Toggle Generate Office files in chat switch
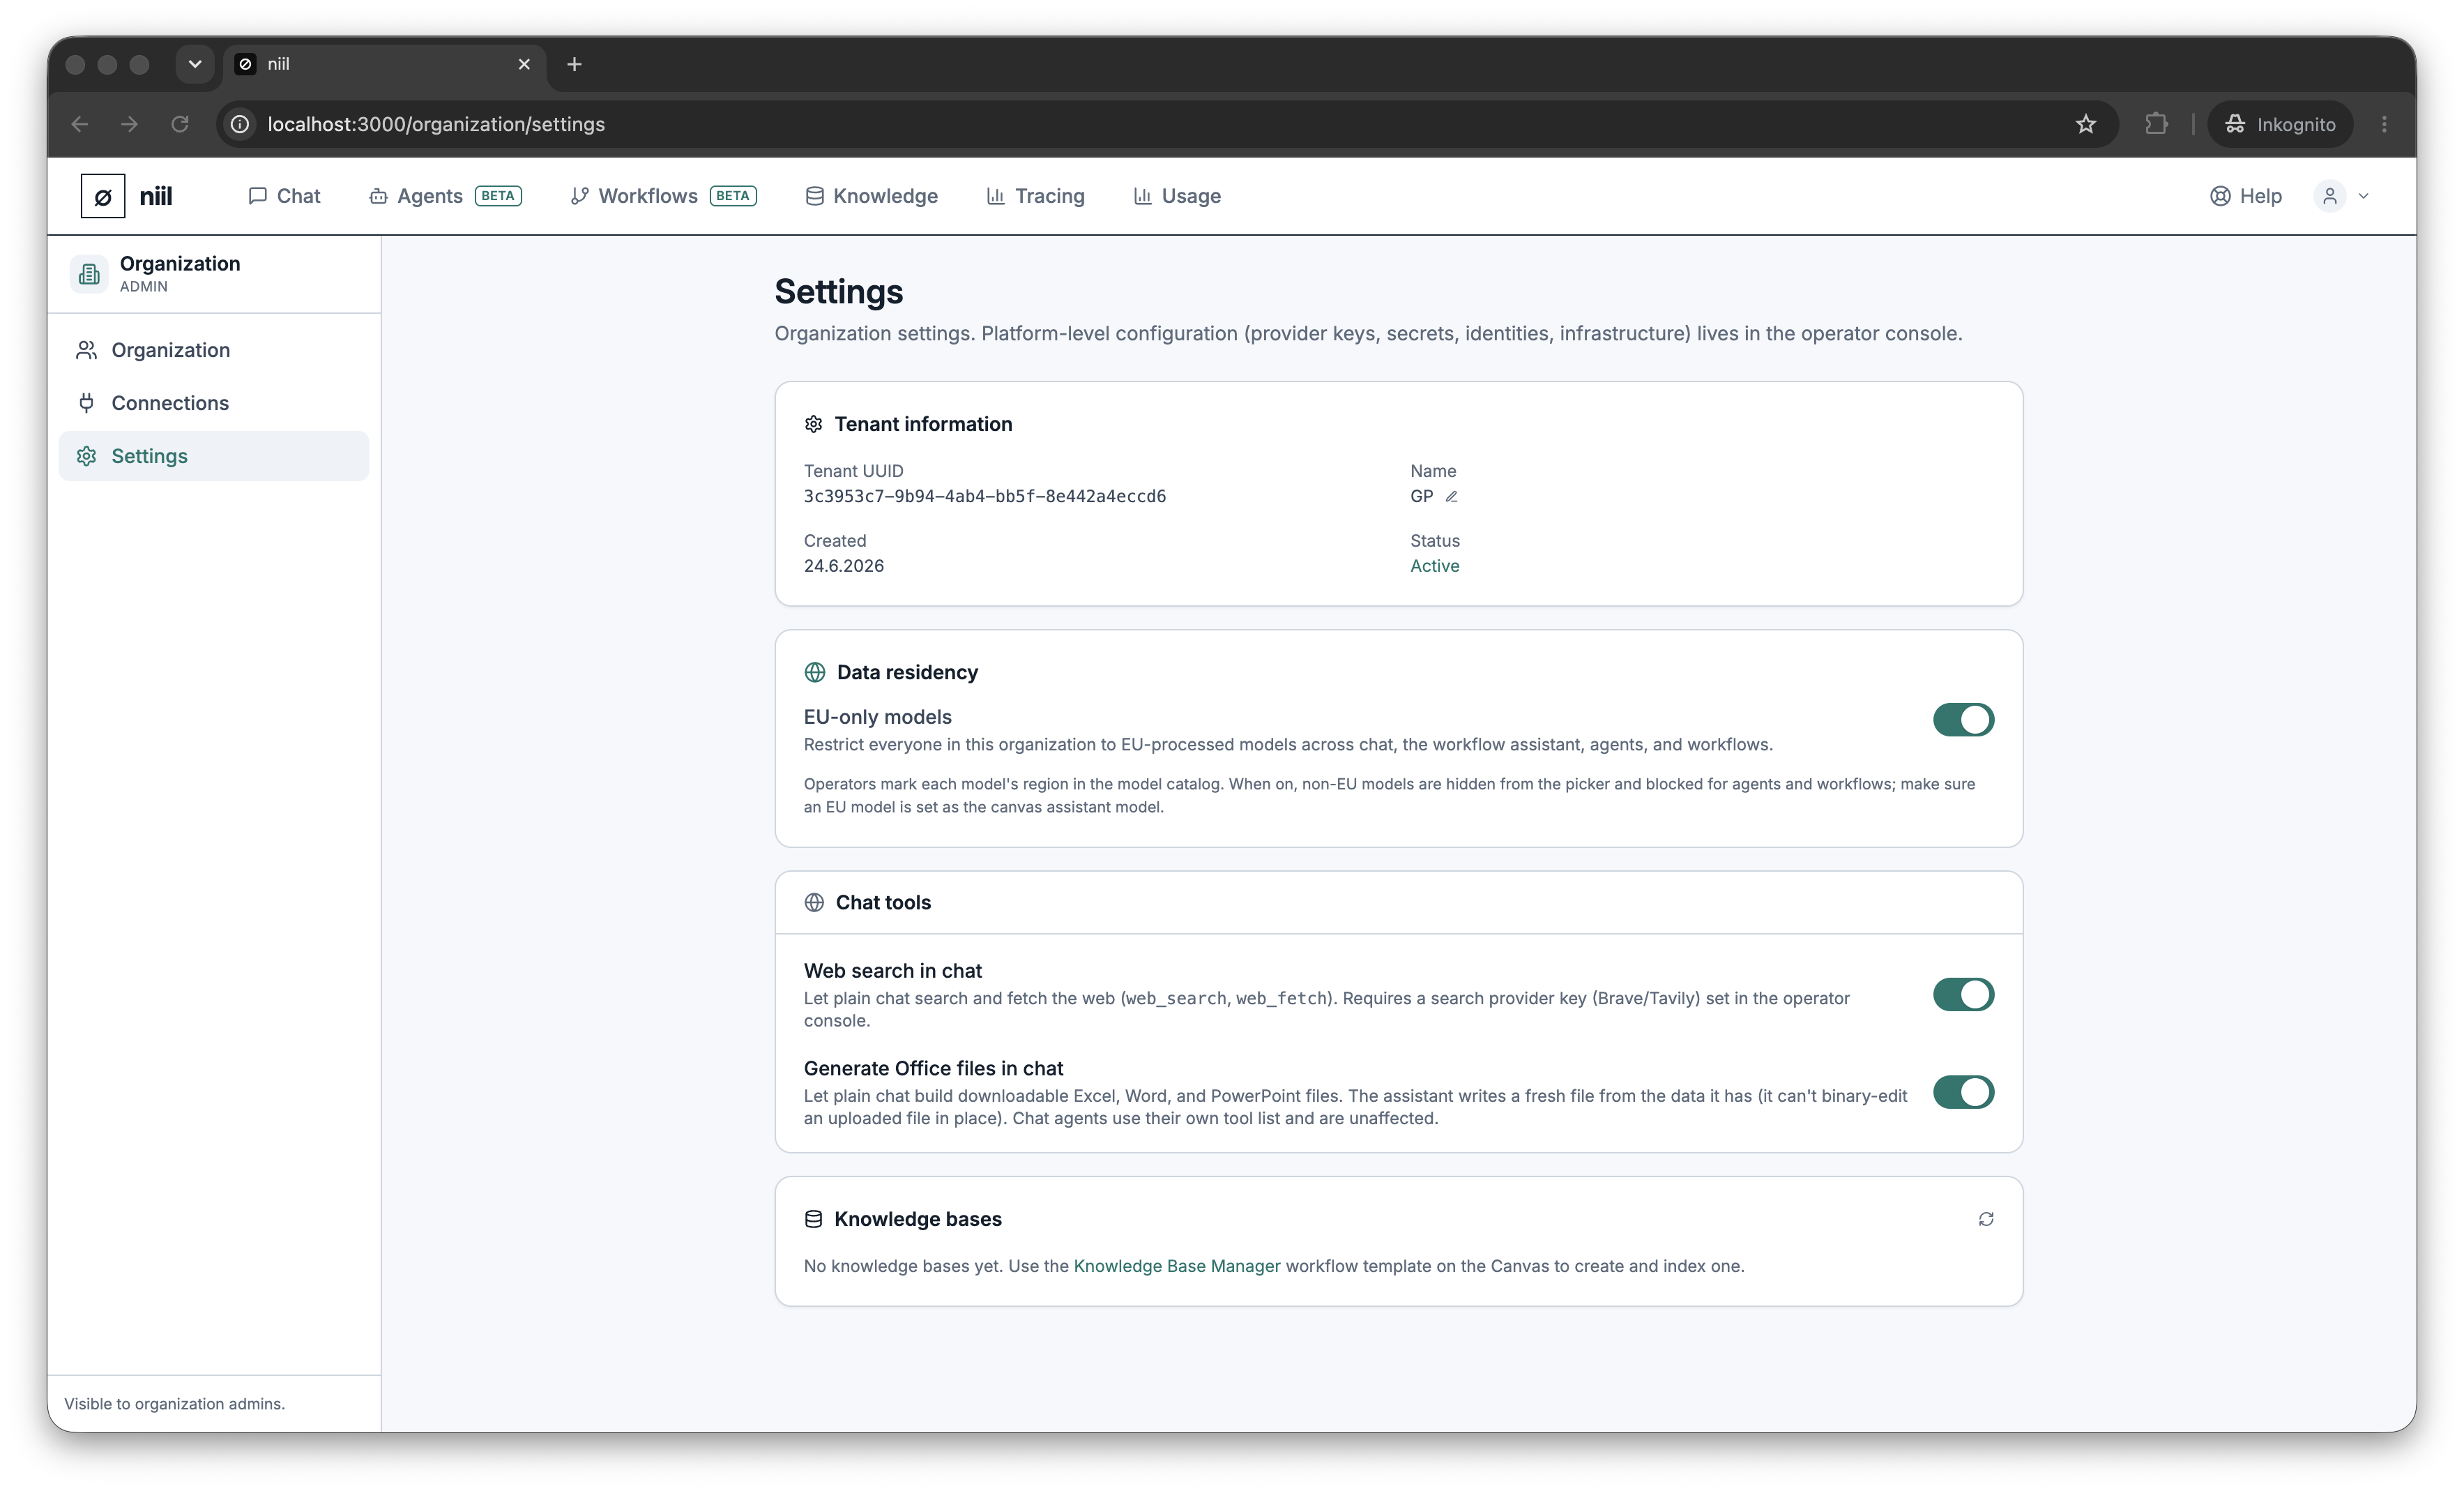 click(1963, 1092)
